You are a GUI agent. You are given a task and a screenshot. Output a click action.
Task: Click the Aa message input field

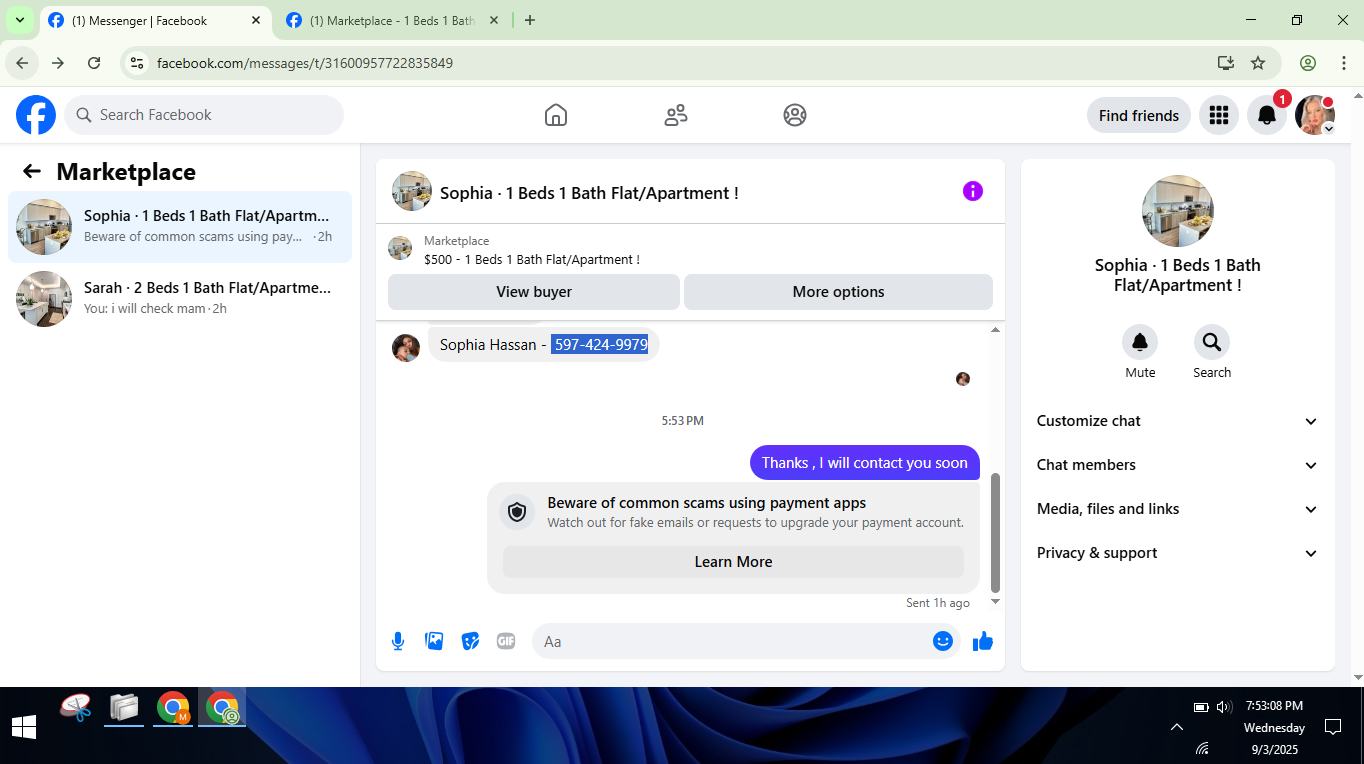click(x=732, y=641)
